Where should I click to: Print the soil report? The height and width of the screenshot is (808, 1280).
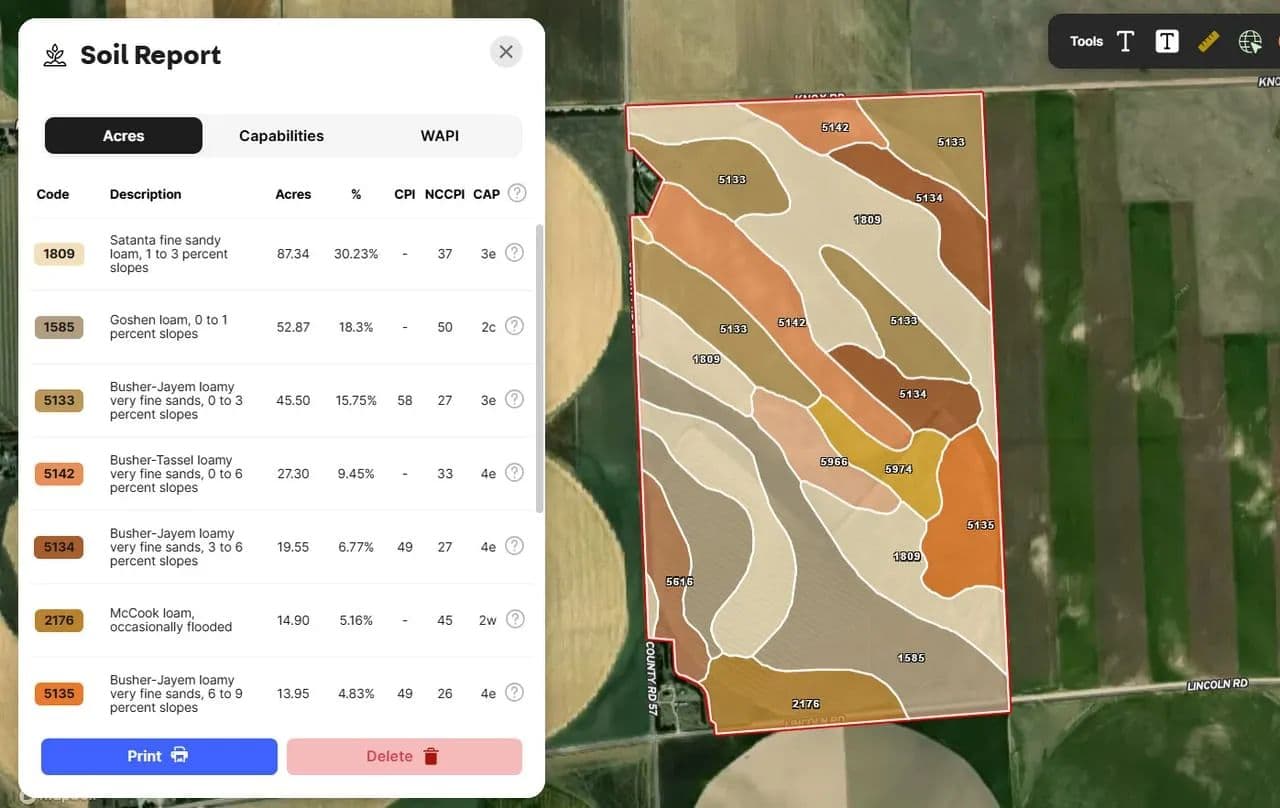click(x=159, y=756)
